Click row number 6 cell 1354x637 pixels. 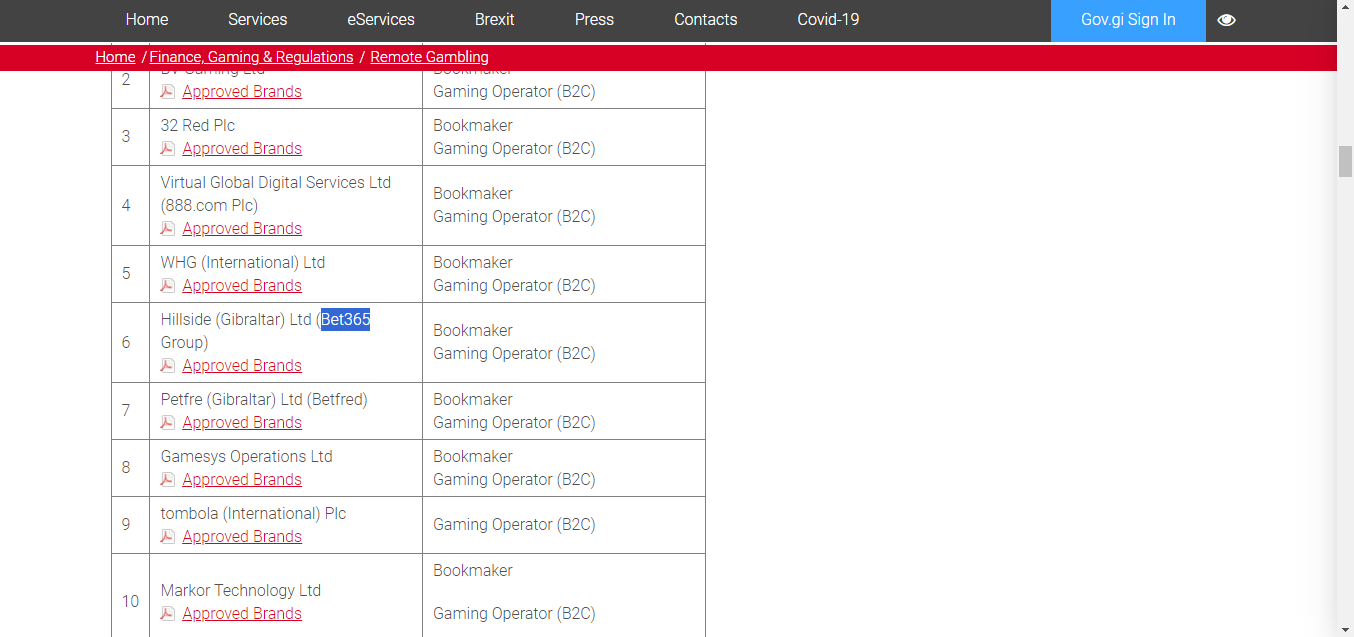point(130,342)
